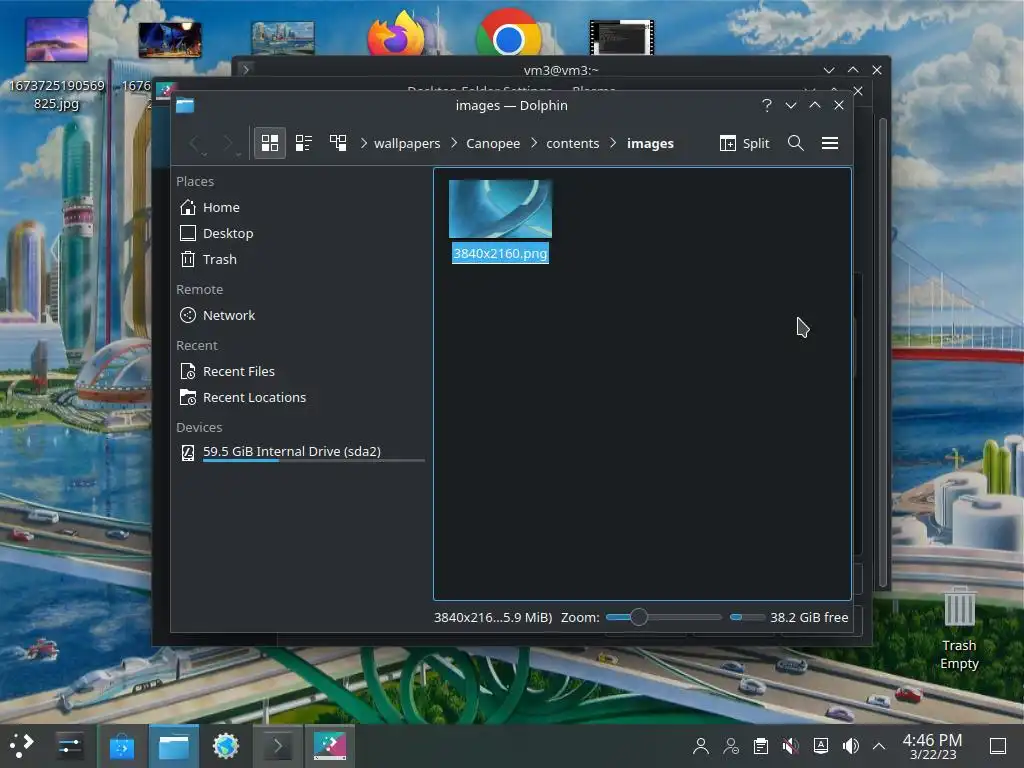Open user account tray icon
1024x768 pixels.
click(701, 746)
